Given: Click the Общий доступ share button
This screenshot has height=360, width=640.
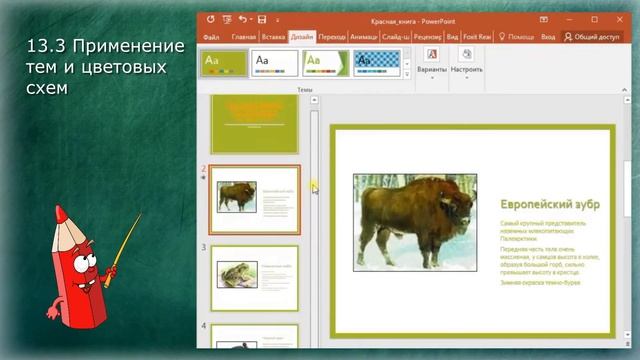Looking at the screenshot, I should click(592, 37).
